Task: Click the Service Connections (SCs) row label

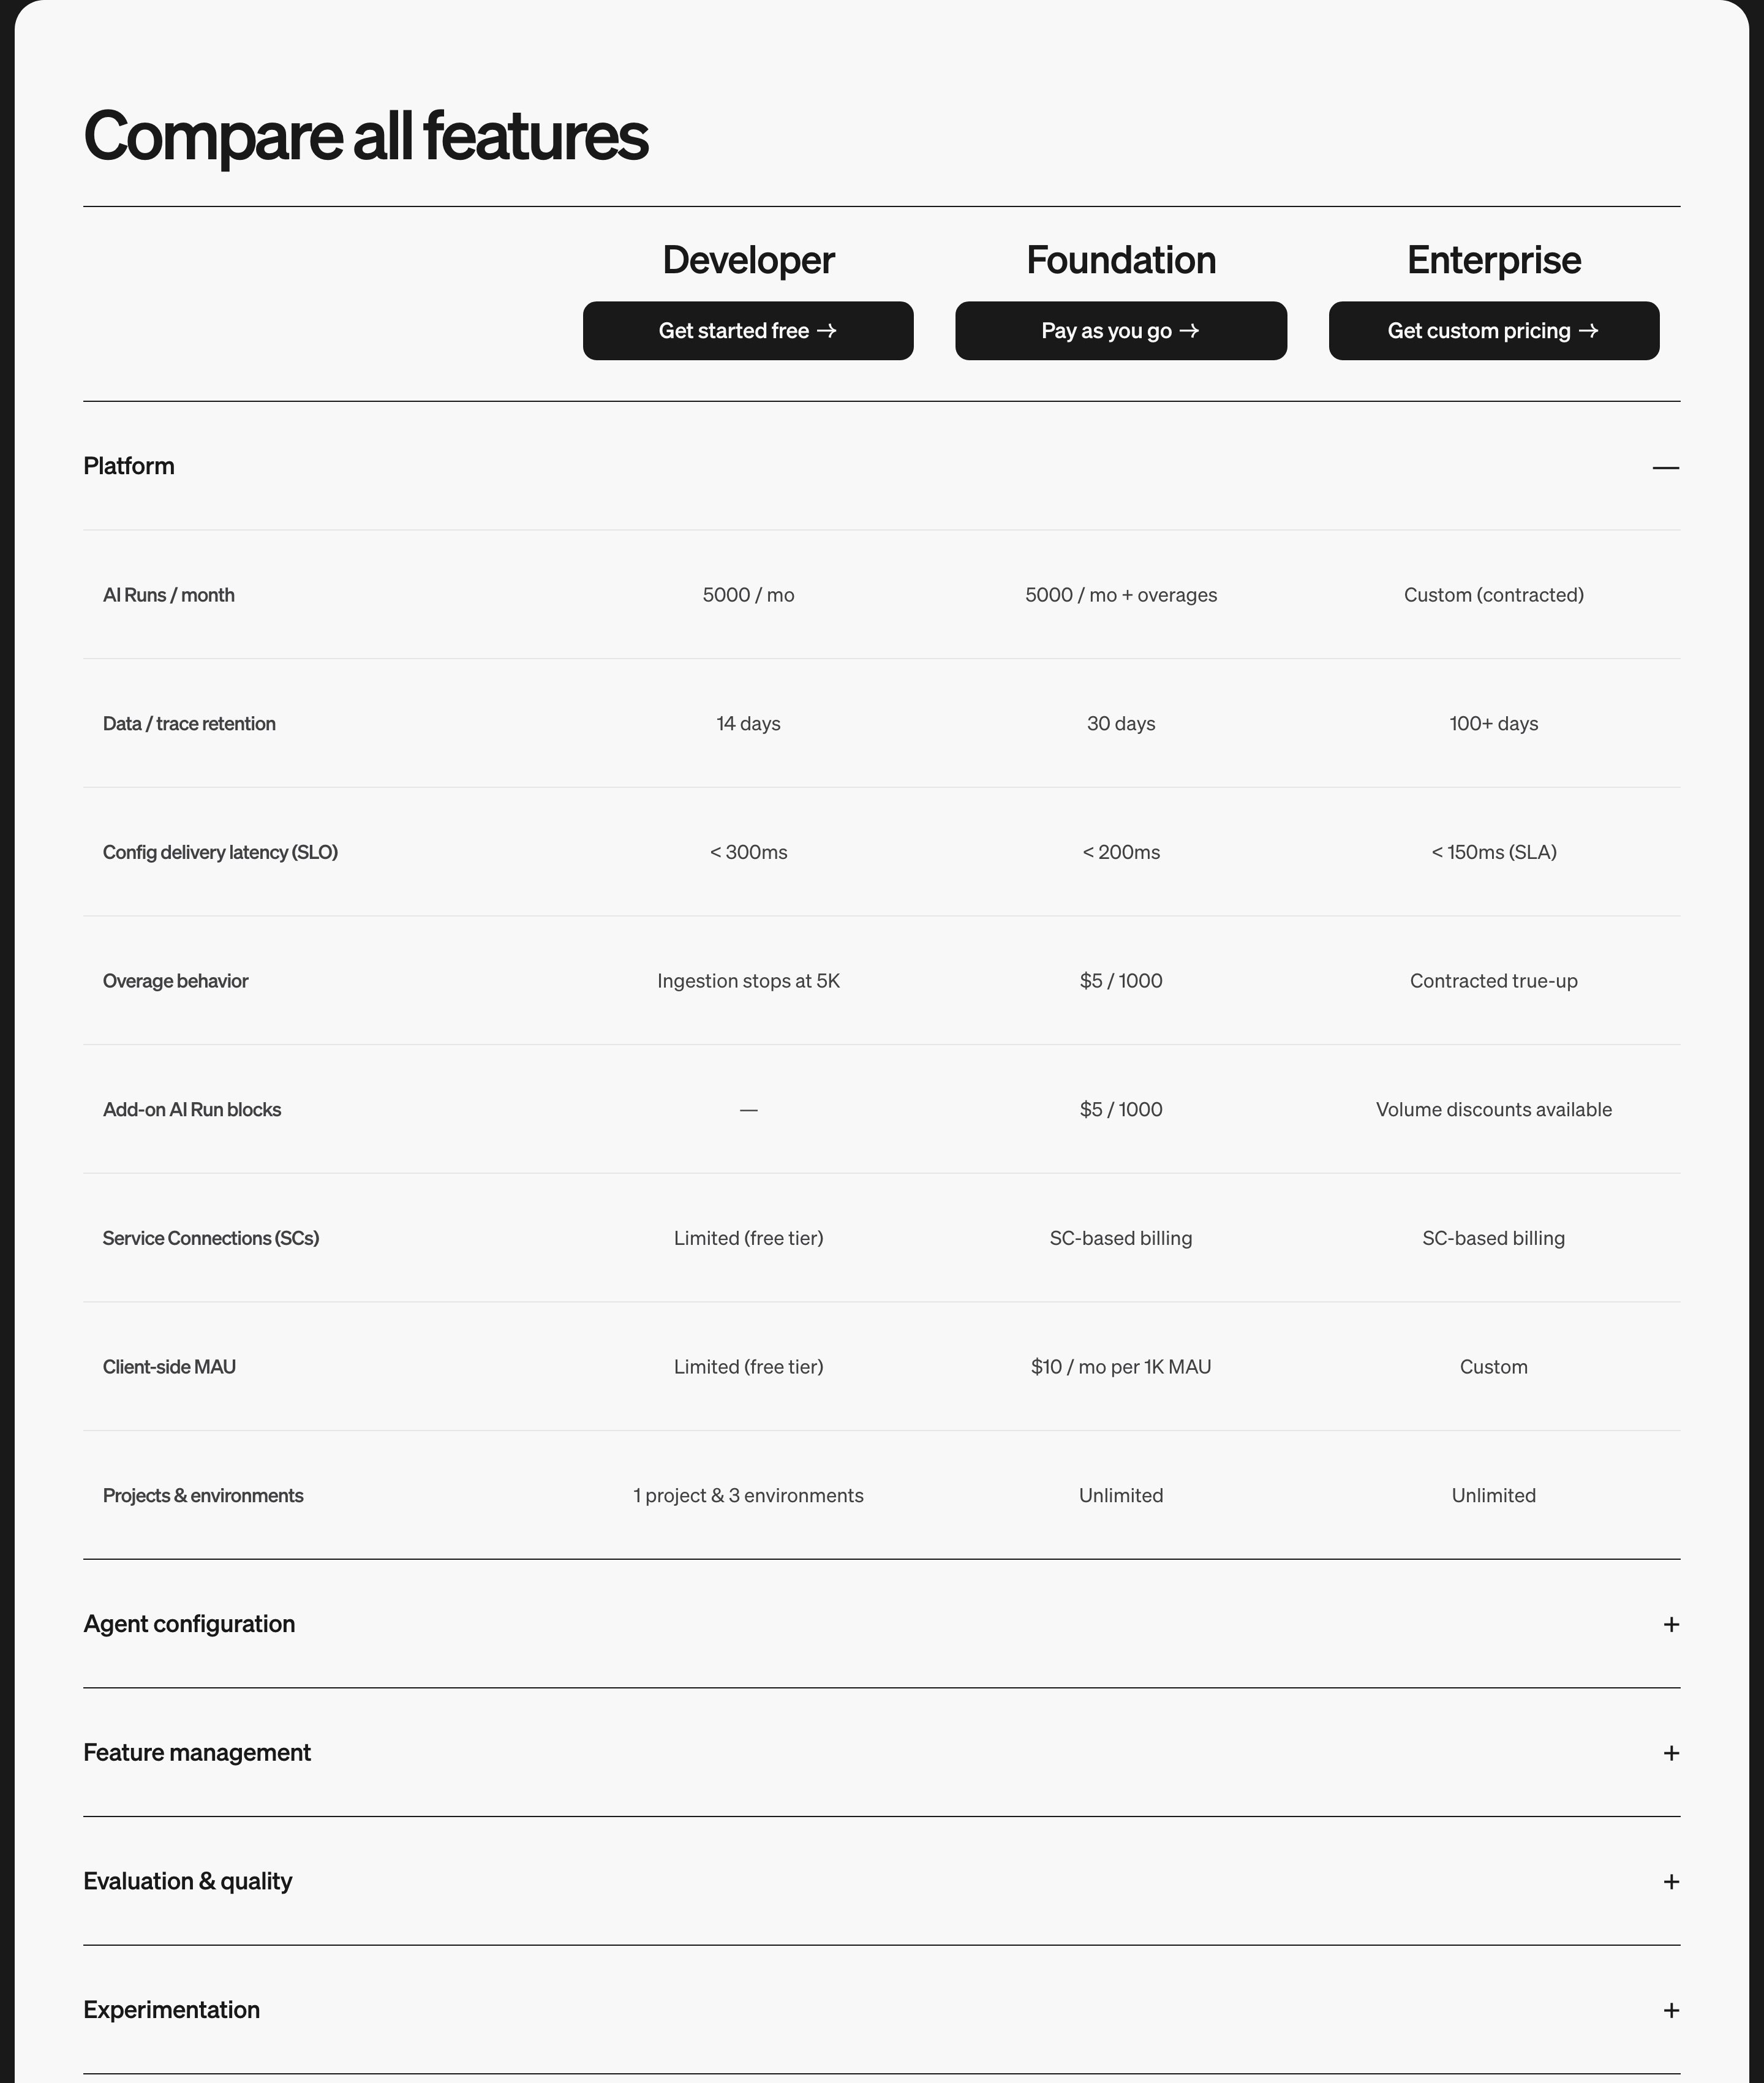Action: (211, 1238)
